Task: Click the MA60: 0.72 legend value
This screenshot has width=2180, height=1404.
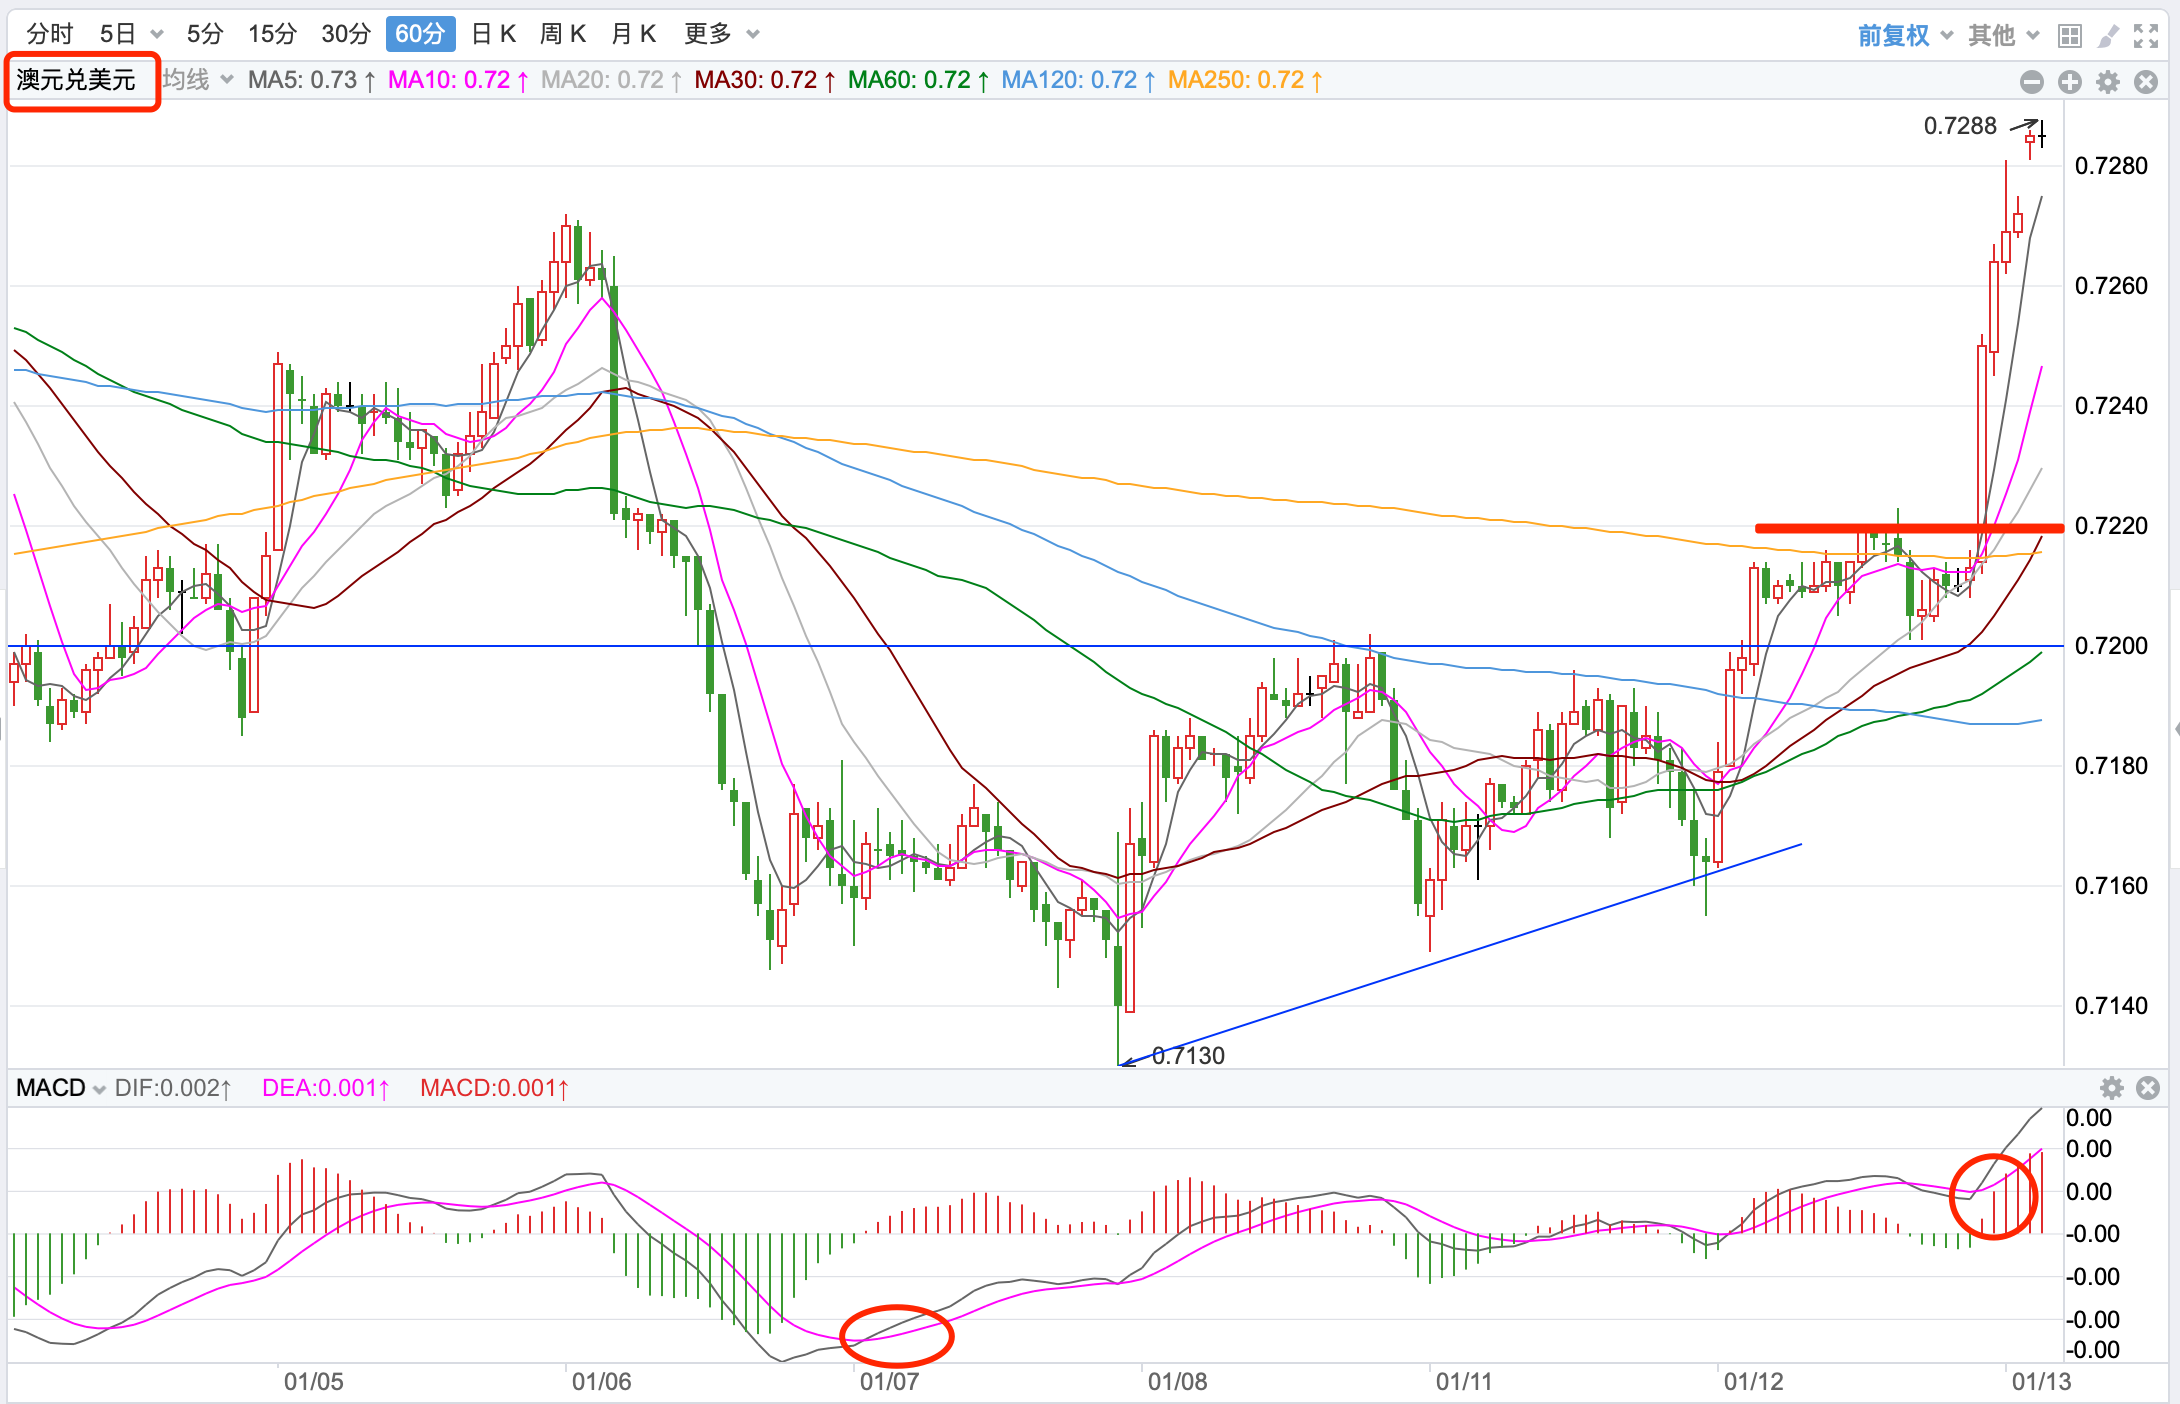Action: pyautogui.click(x=918, y=80)
